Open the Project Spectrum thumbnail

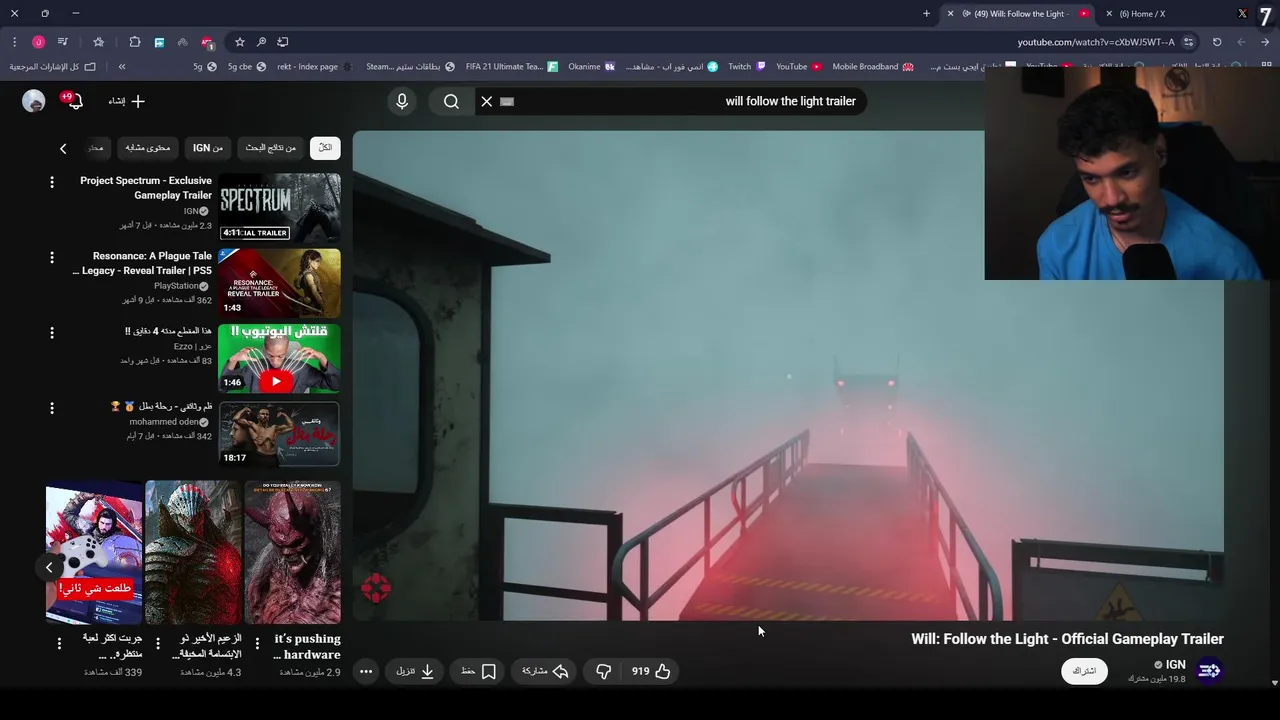point(279,207)
